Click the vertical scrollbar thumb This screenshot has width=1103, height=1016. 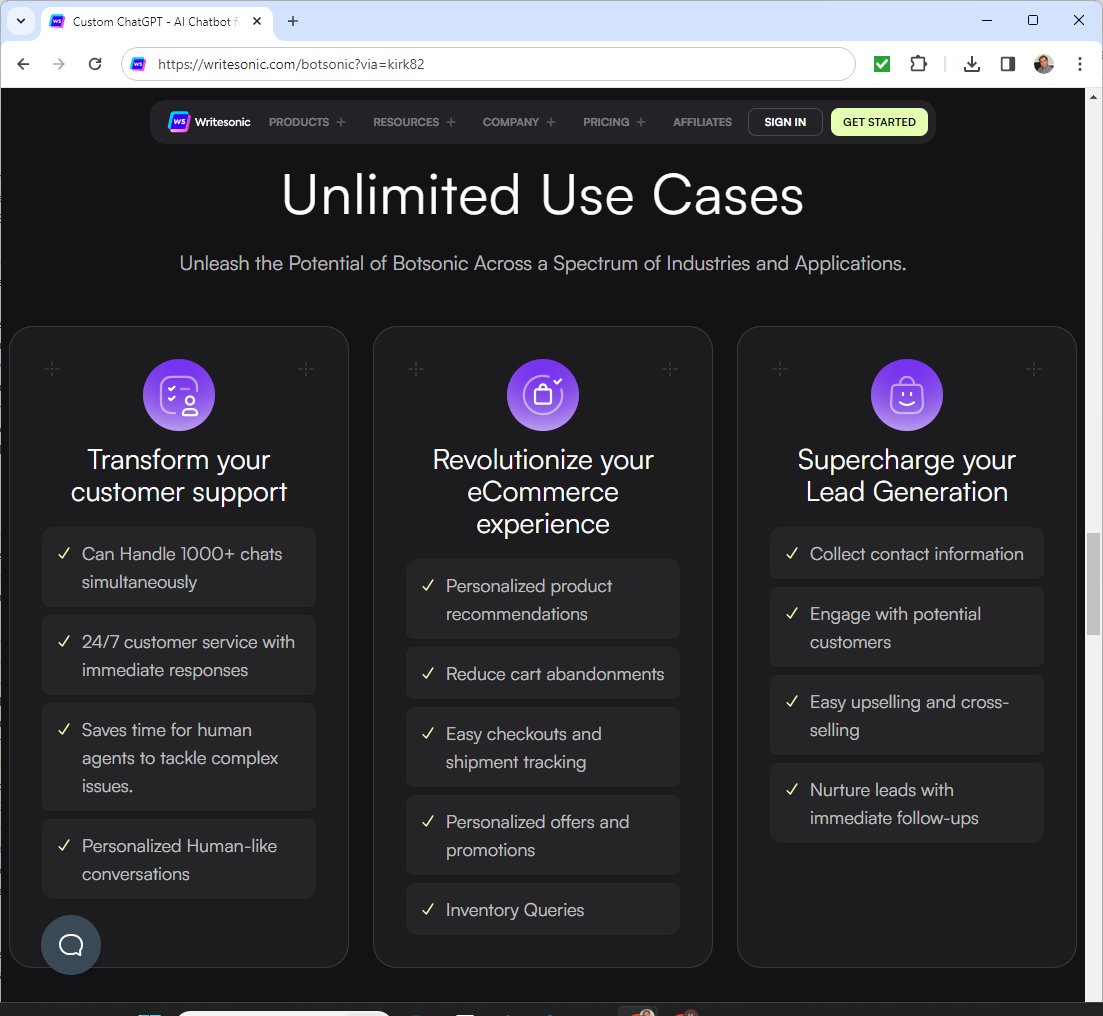point(1093,583)
